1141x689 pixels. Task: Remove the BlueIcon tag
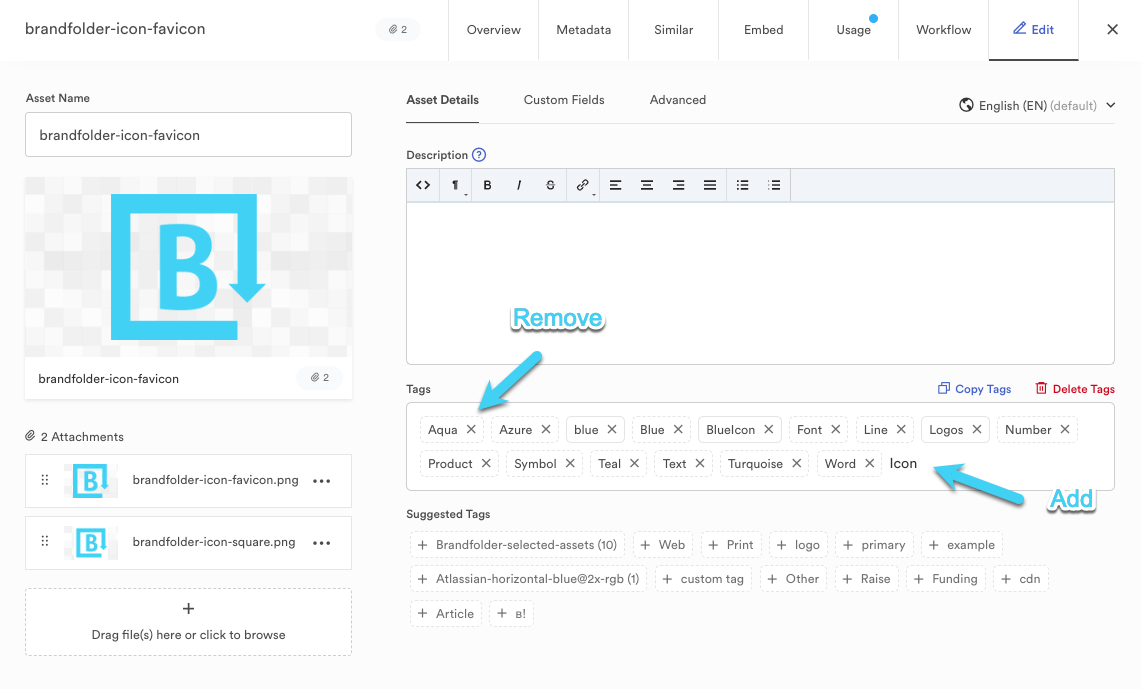pos(768,429)
